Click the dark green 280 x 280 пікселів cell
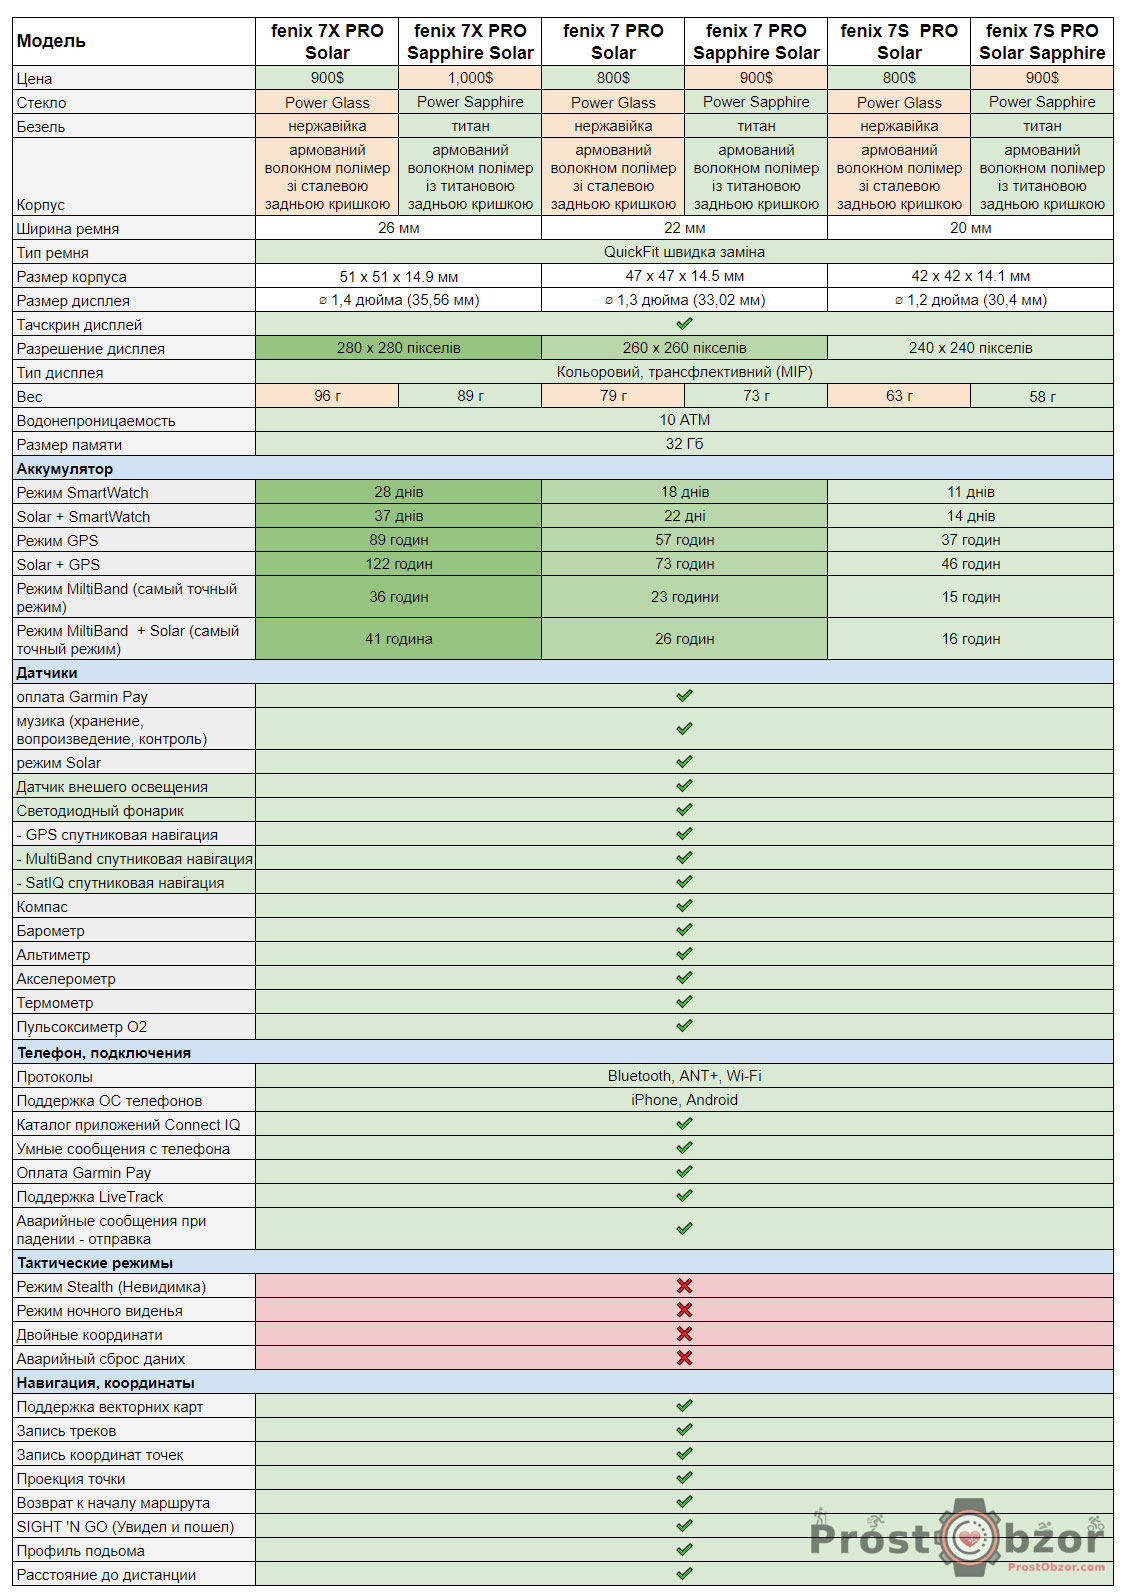 click(398, 348)
